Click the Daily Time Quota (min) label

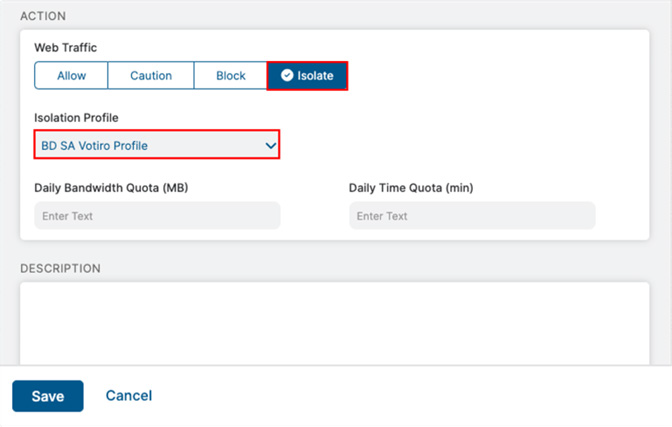point(411,188)
